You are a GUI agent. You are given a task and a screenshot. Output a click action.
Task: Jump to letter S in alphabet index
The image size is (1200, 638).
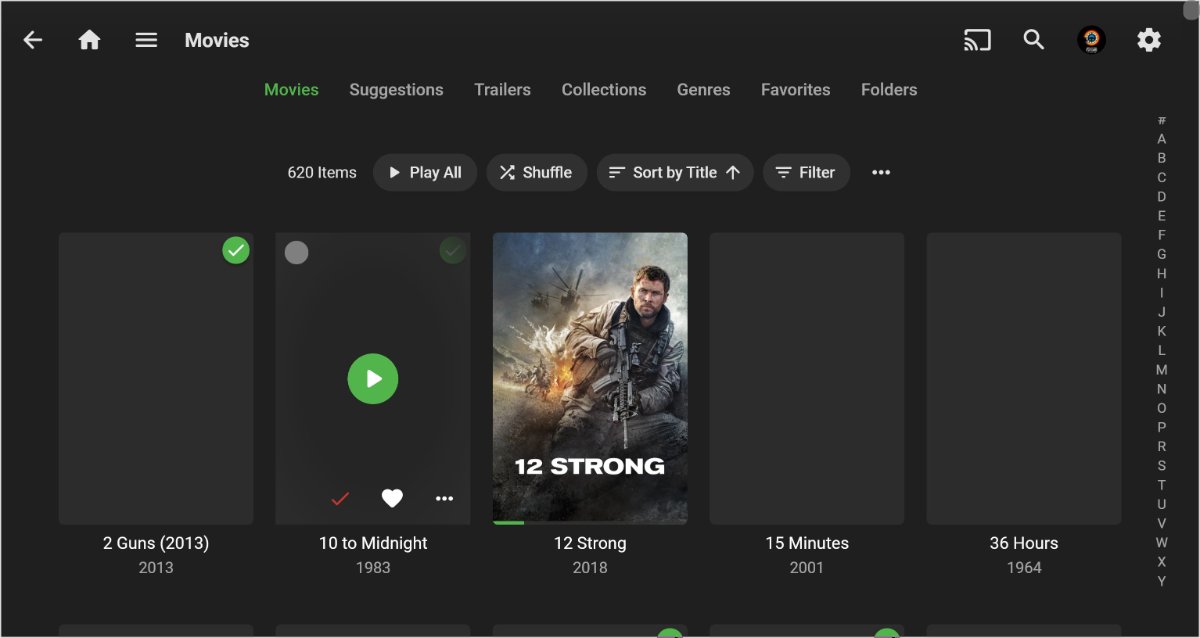[x=1161, y=466]
